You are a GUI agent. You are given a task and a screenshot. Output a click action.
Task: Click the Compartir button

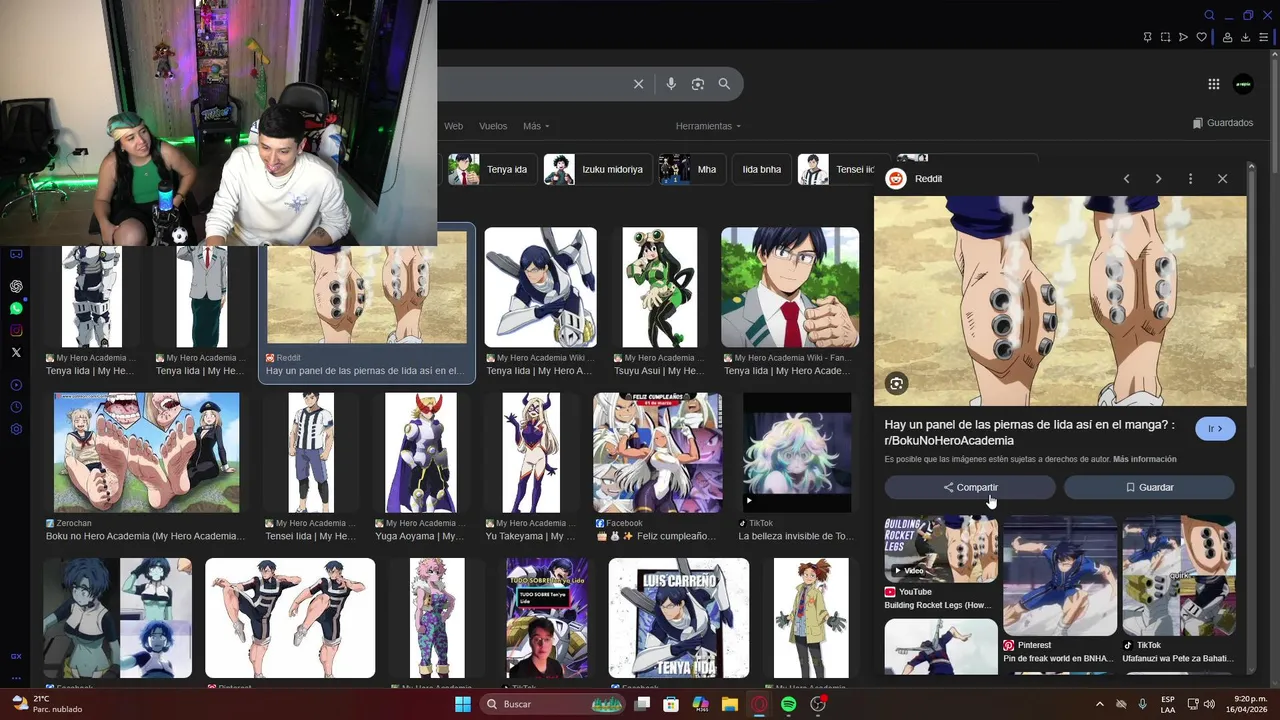[970, 487]
